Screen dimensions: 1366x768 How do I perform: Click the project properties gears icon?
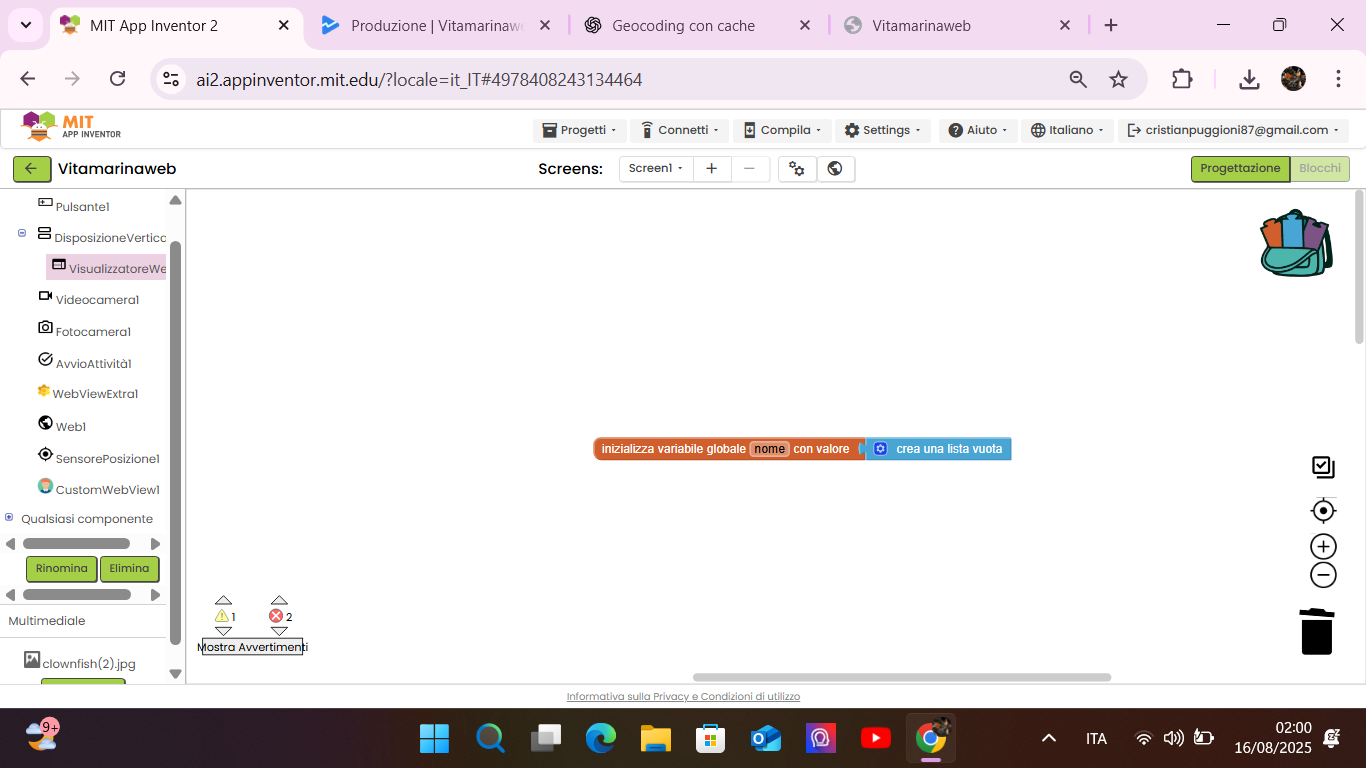[797, 169]
